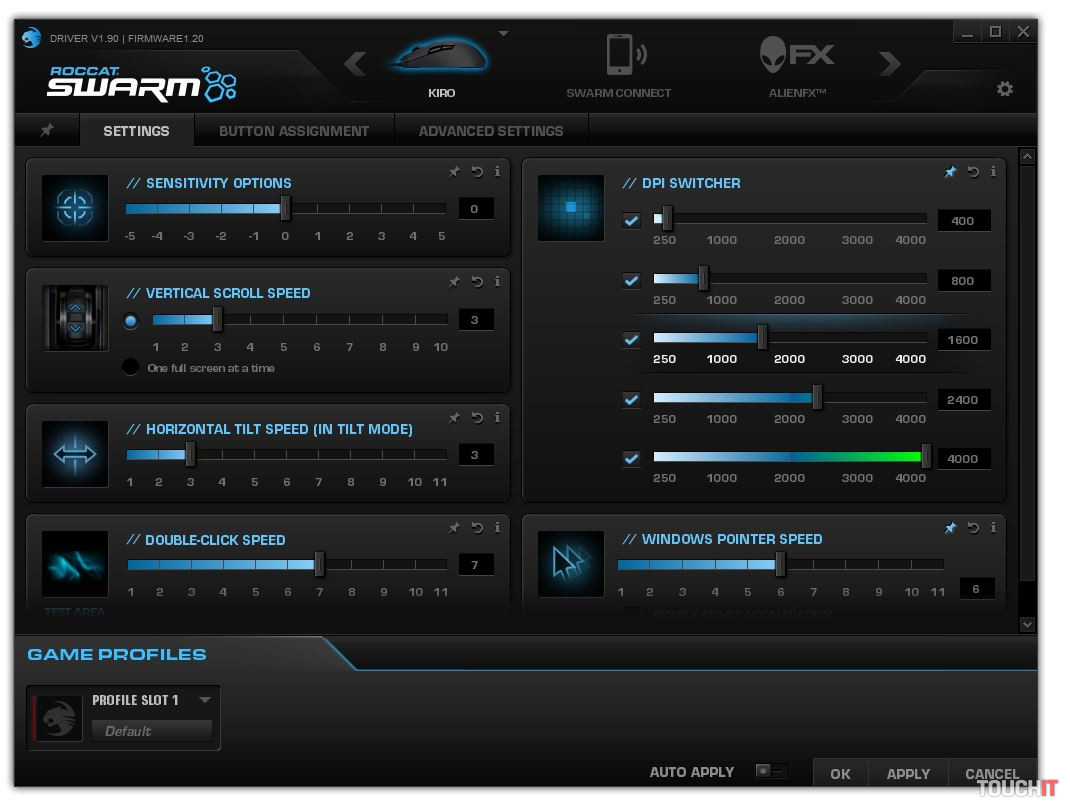Open the settings gear in top right
Viewport: 1070px width, 808px height.
(1004, 89)
